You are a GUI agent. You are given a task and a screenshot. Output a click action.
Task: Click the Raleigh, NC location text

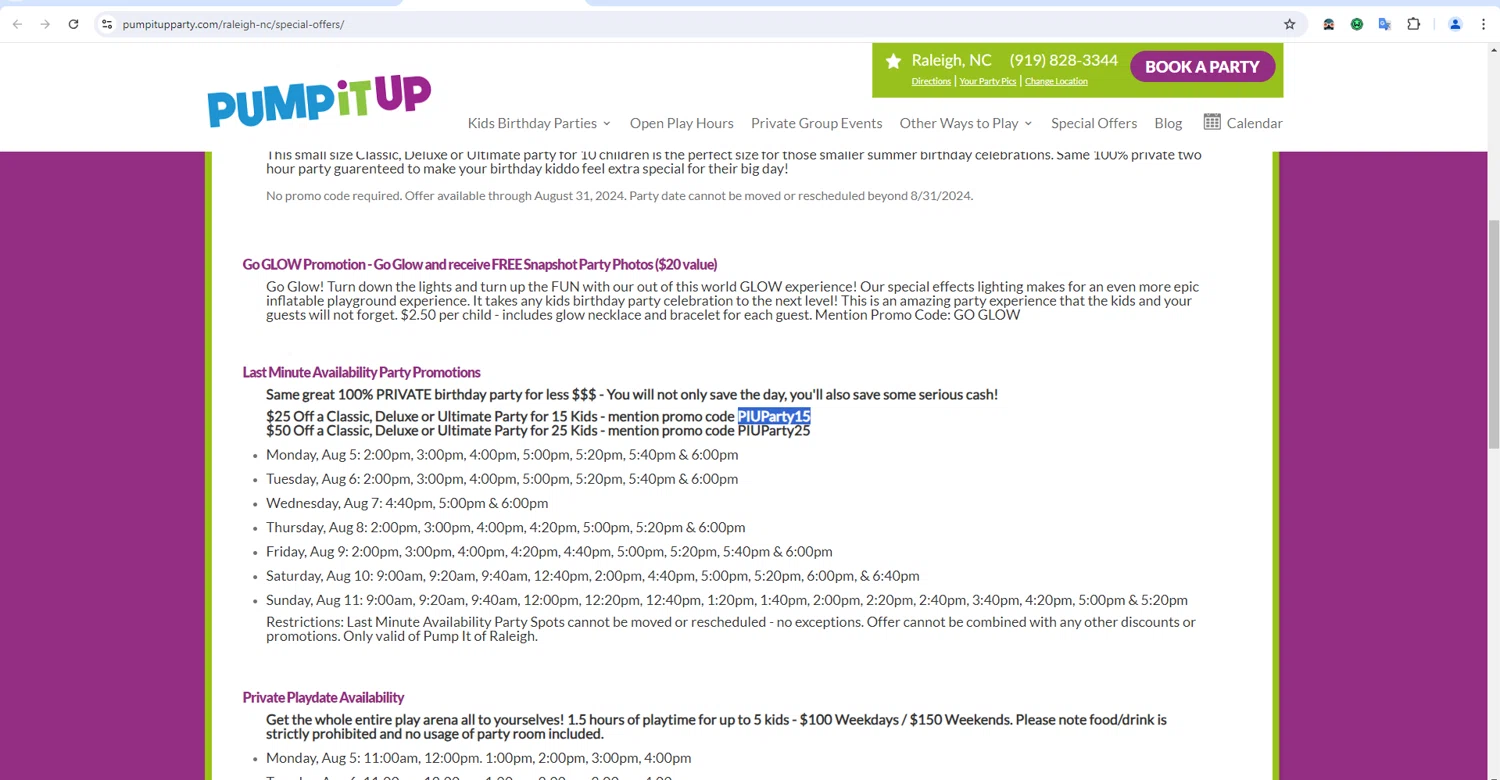(951, 60)
